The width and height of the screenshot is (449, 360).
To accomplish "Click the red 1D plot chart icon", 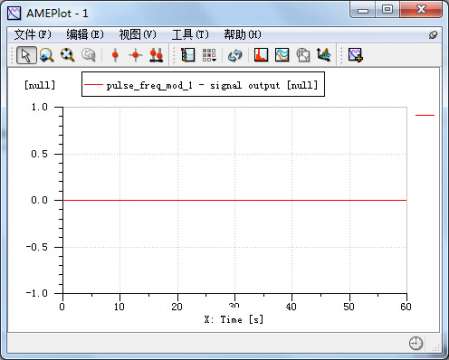I will (x=261, y=55).
